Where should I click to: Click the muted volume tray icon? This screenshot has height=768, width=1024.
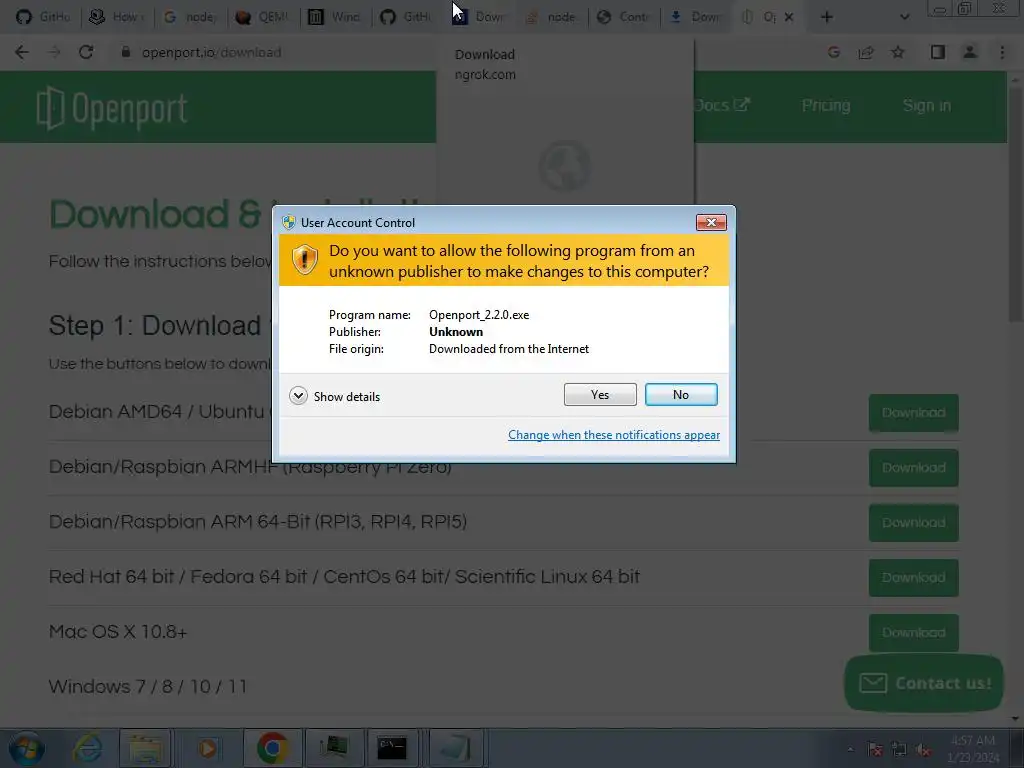pos(923,749)
